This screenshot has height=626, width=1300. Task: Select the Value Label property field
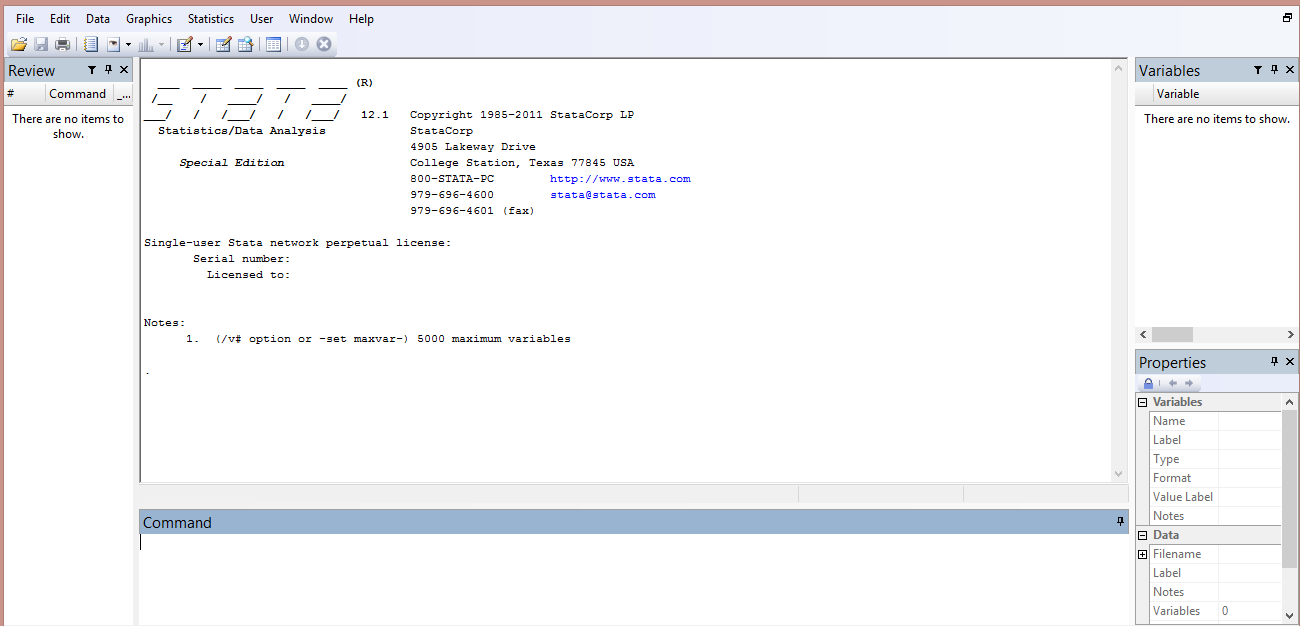tap(1249, 497)
